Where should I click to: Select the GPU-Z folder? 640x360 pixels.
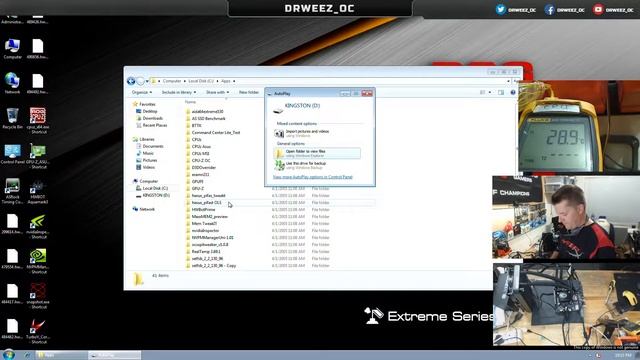click(198, 189)
